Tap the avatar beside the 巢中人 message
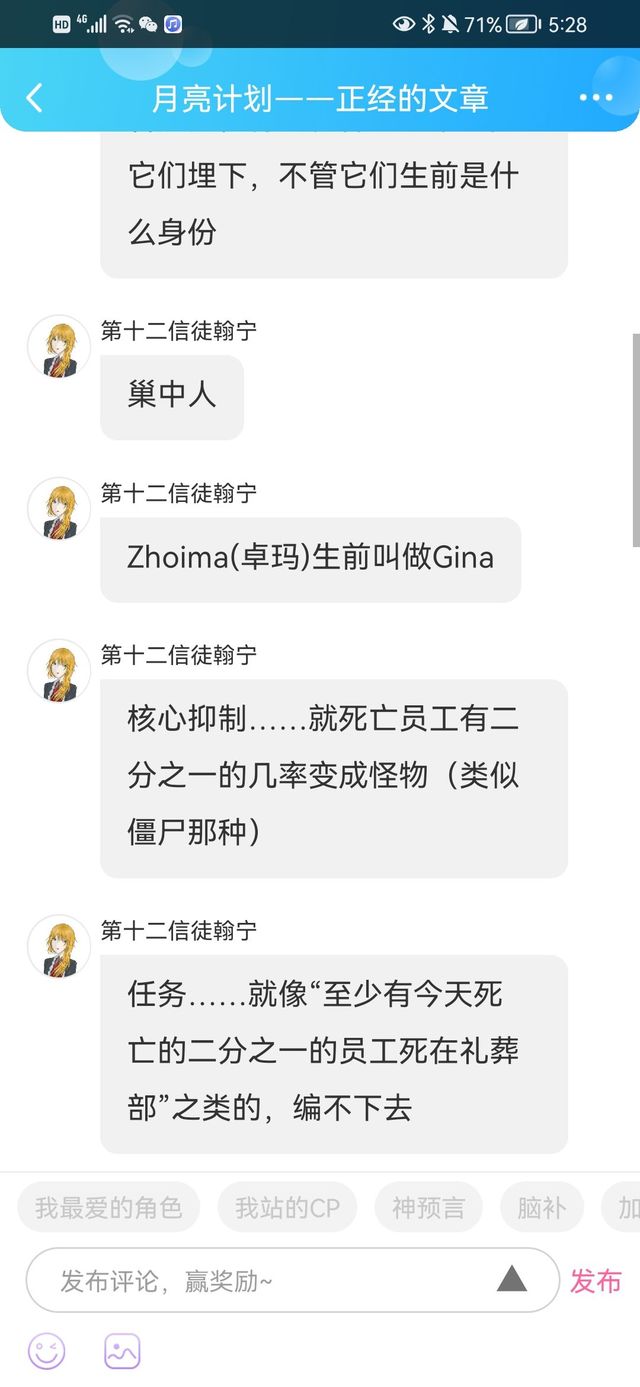 tap(59, 346)
